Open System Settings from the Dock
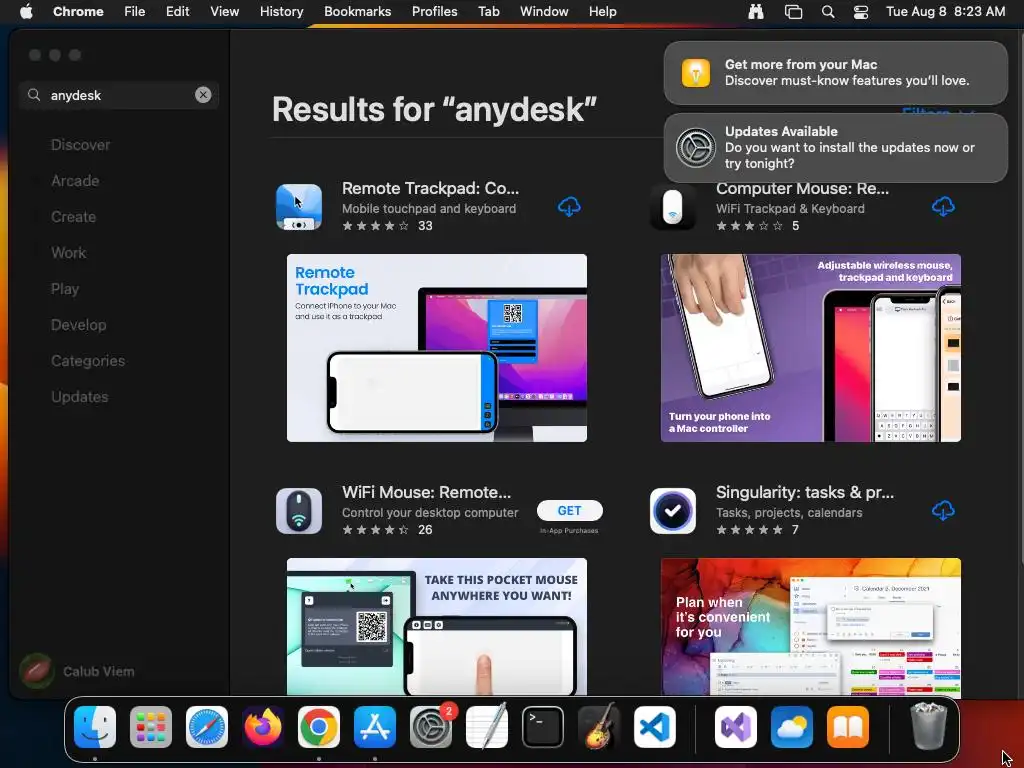 click(431, 727)
